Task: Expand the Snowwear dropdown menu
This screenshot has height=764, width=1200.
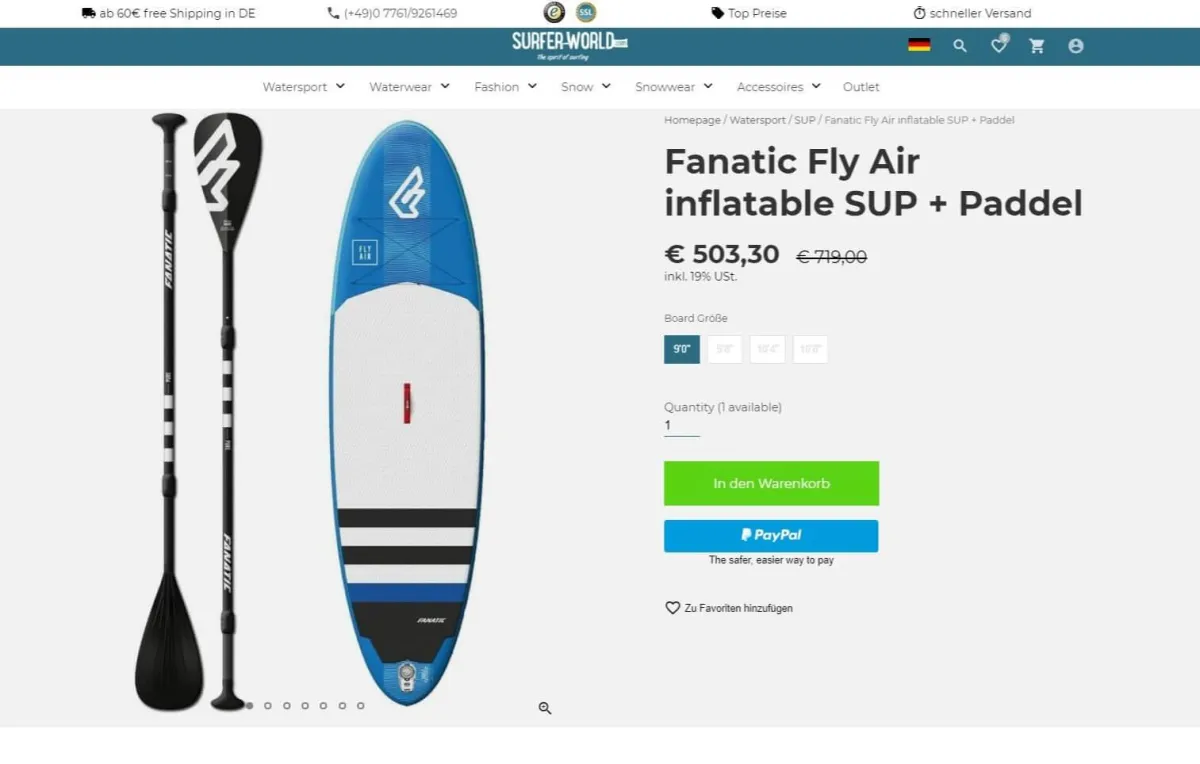Action: click(673, 87)
